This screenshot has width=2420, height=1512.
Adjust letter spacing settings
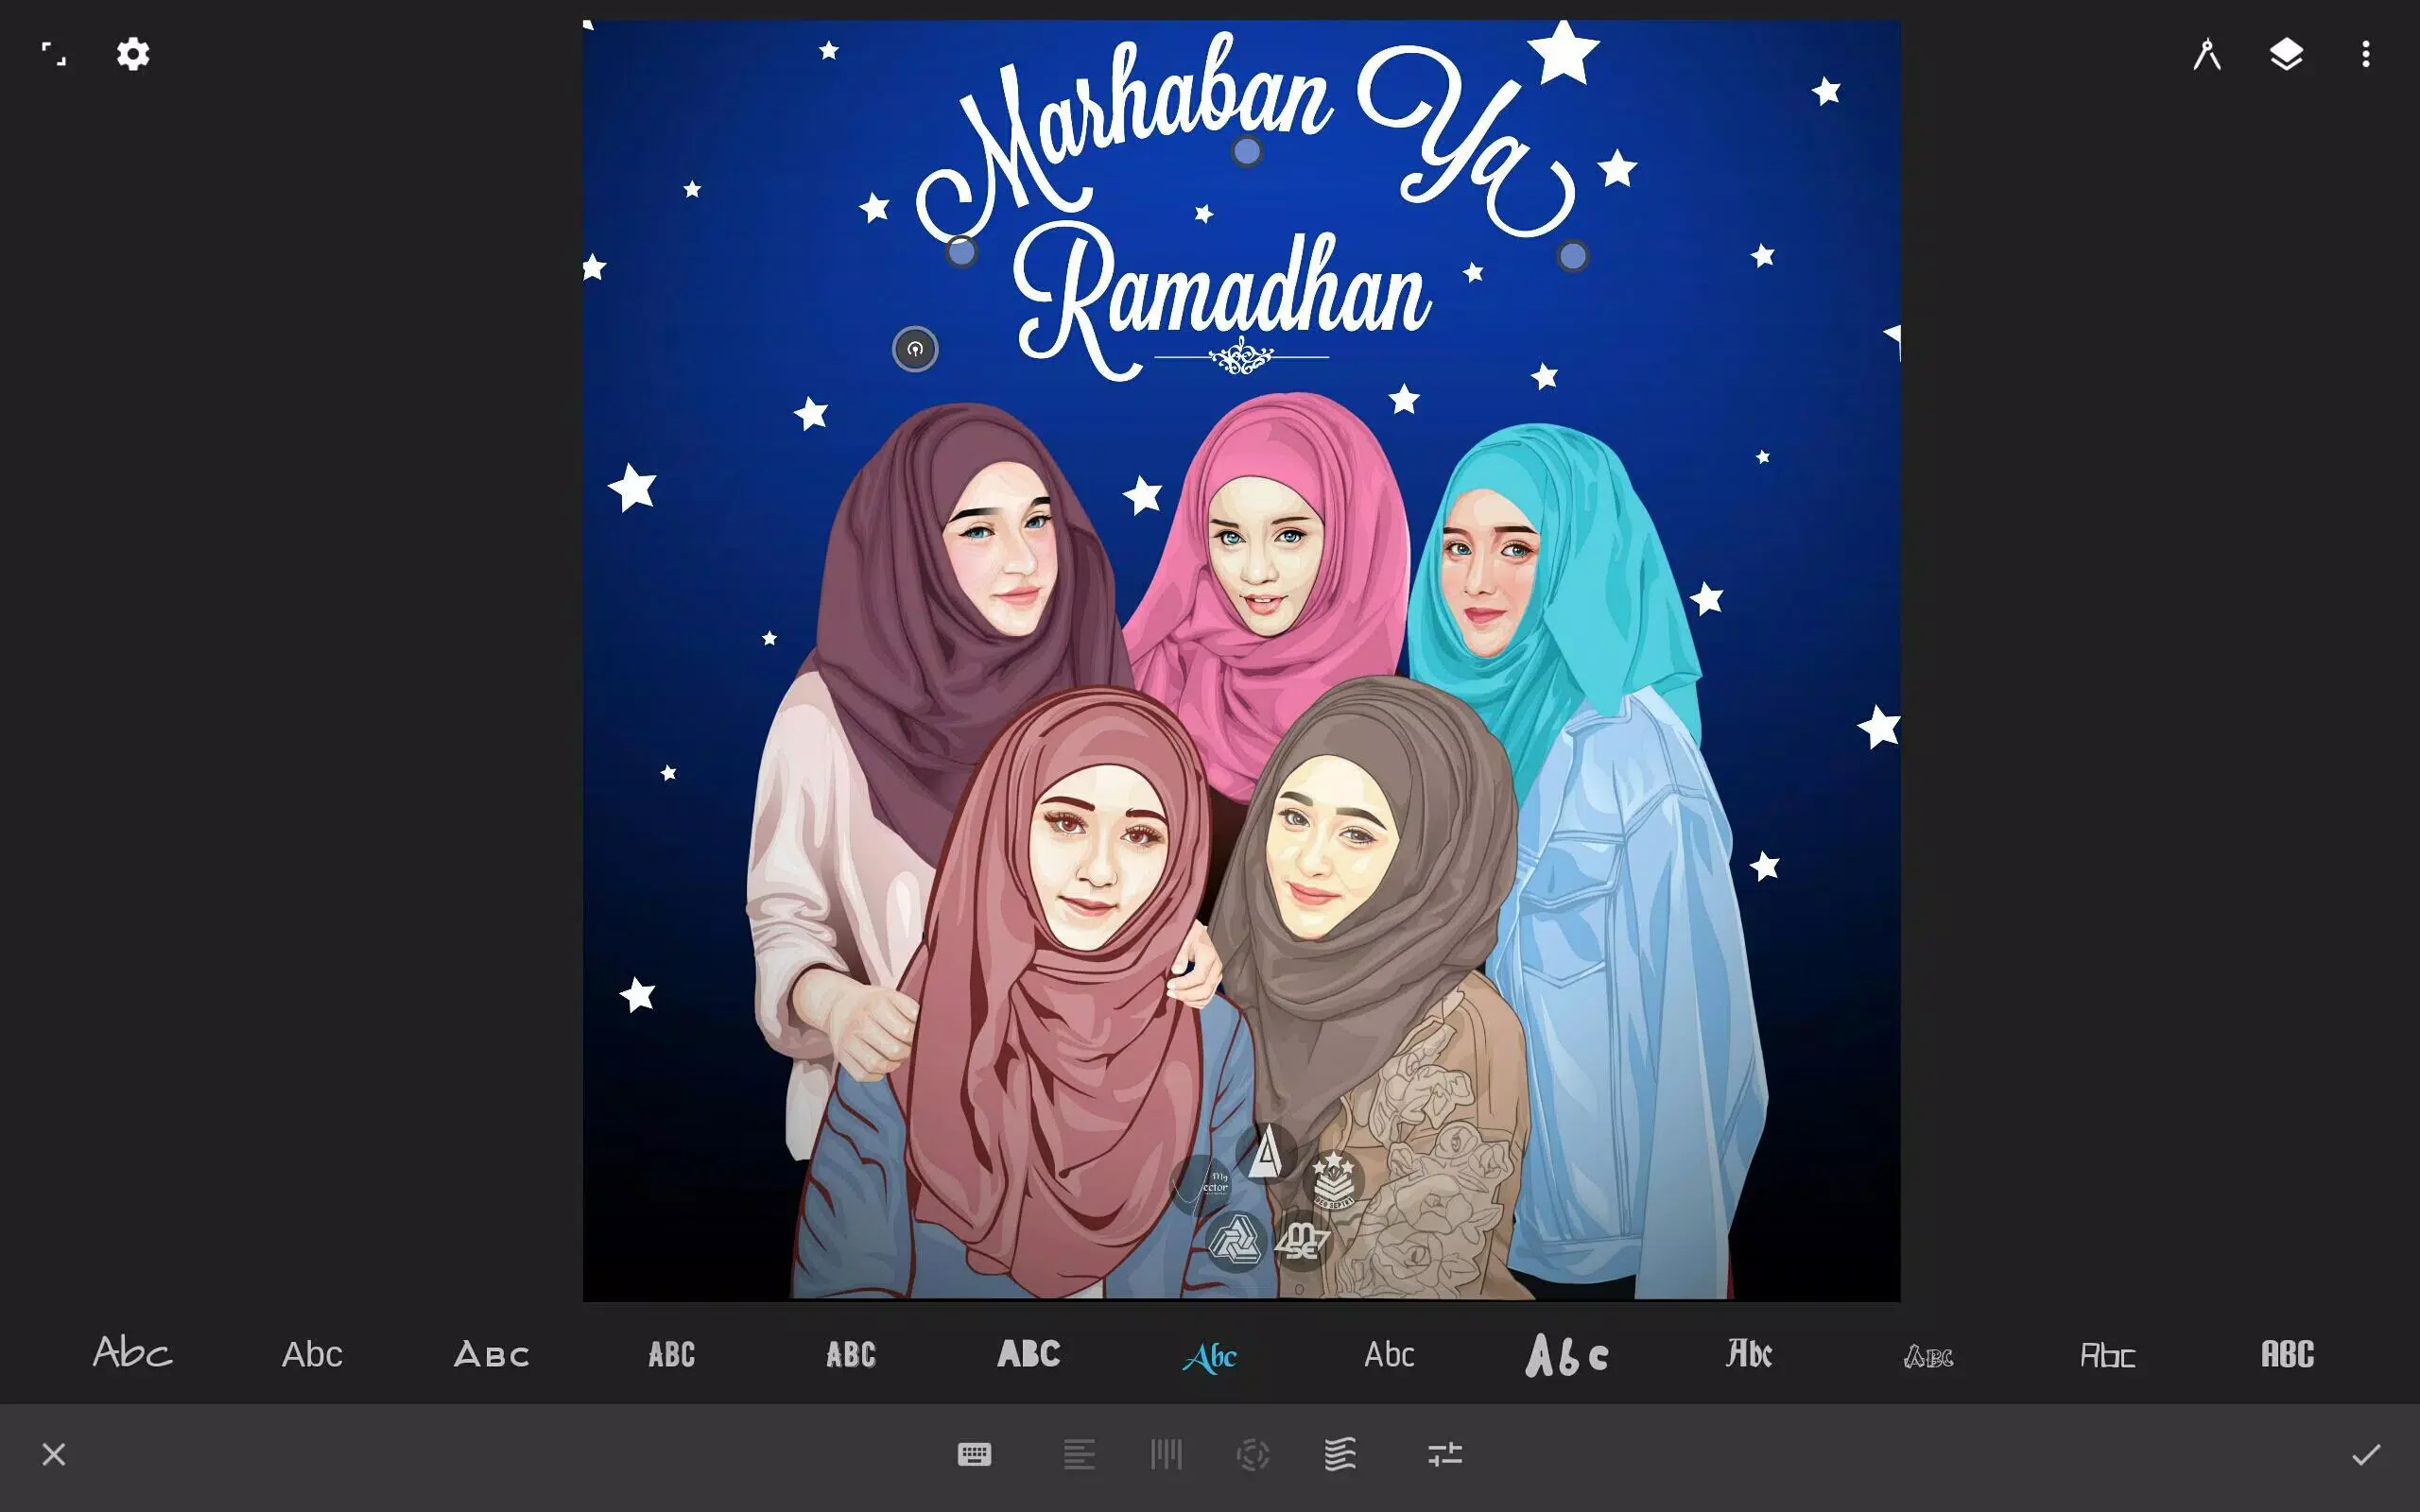pyautogui.click(x=1166, y=1453)
